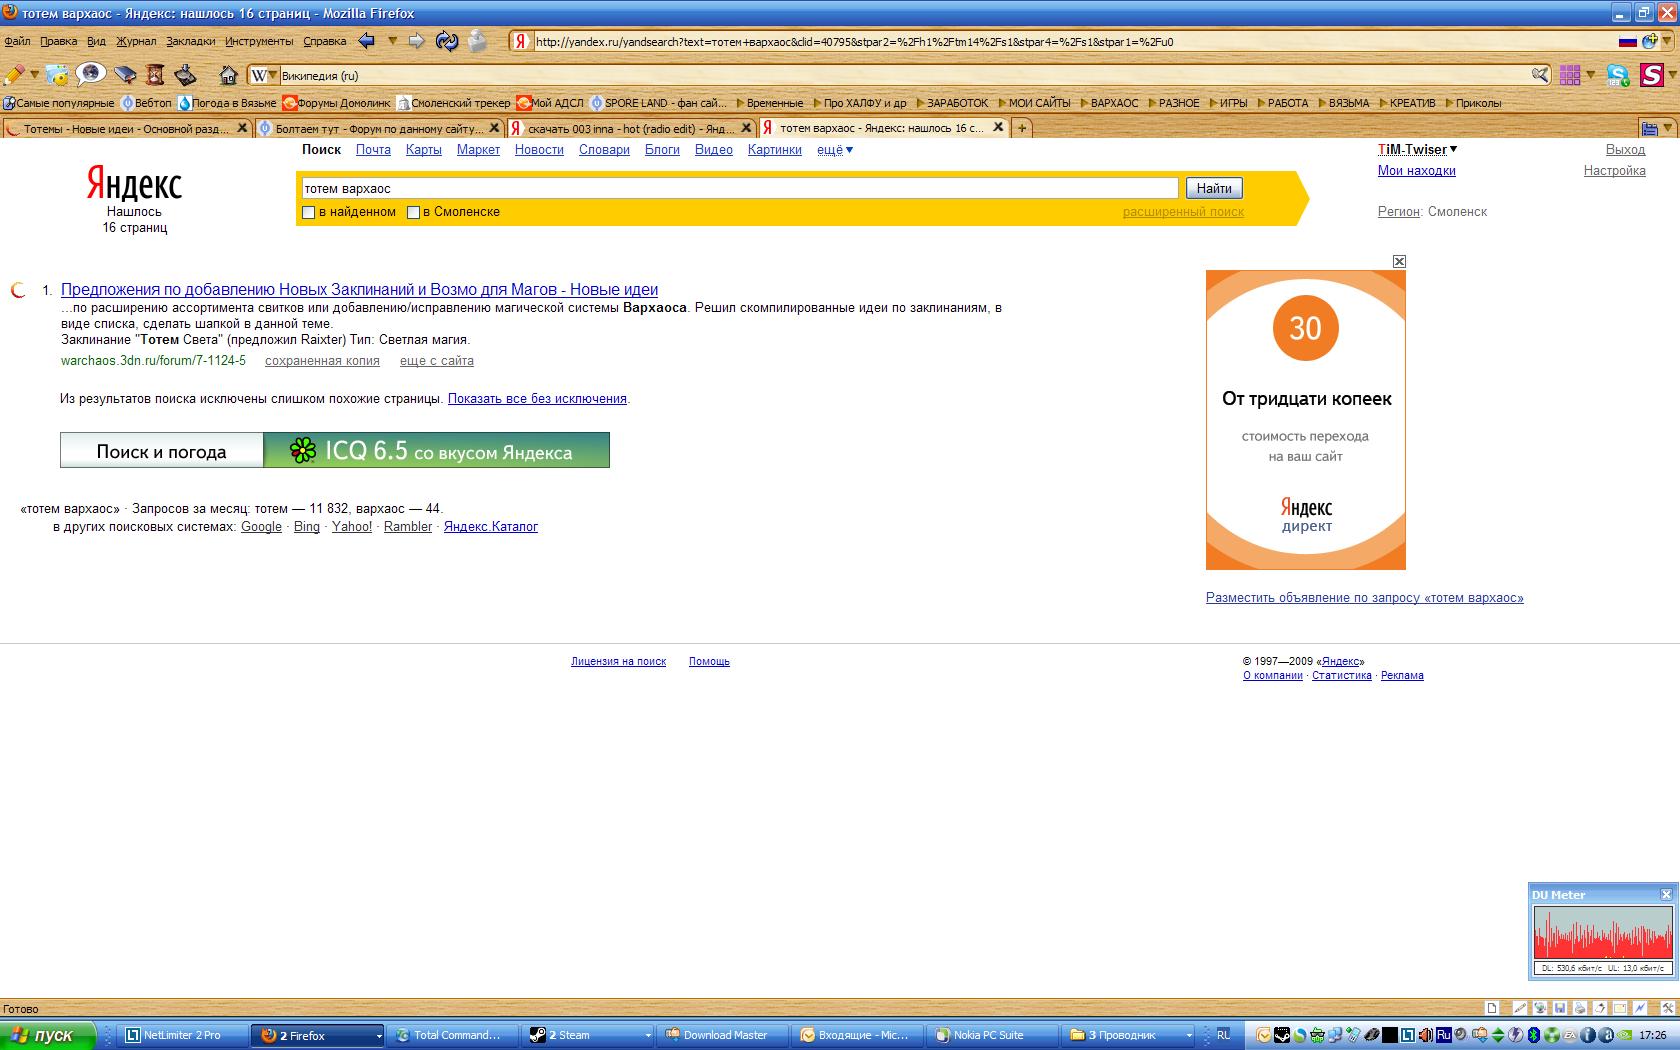1680x1050 pixels.
Task: Close the Болтаем тут forum tab
Action: (494, 128)
